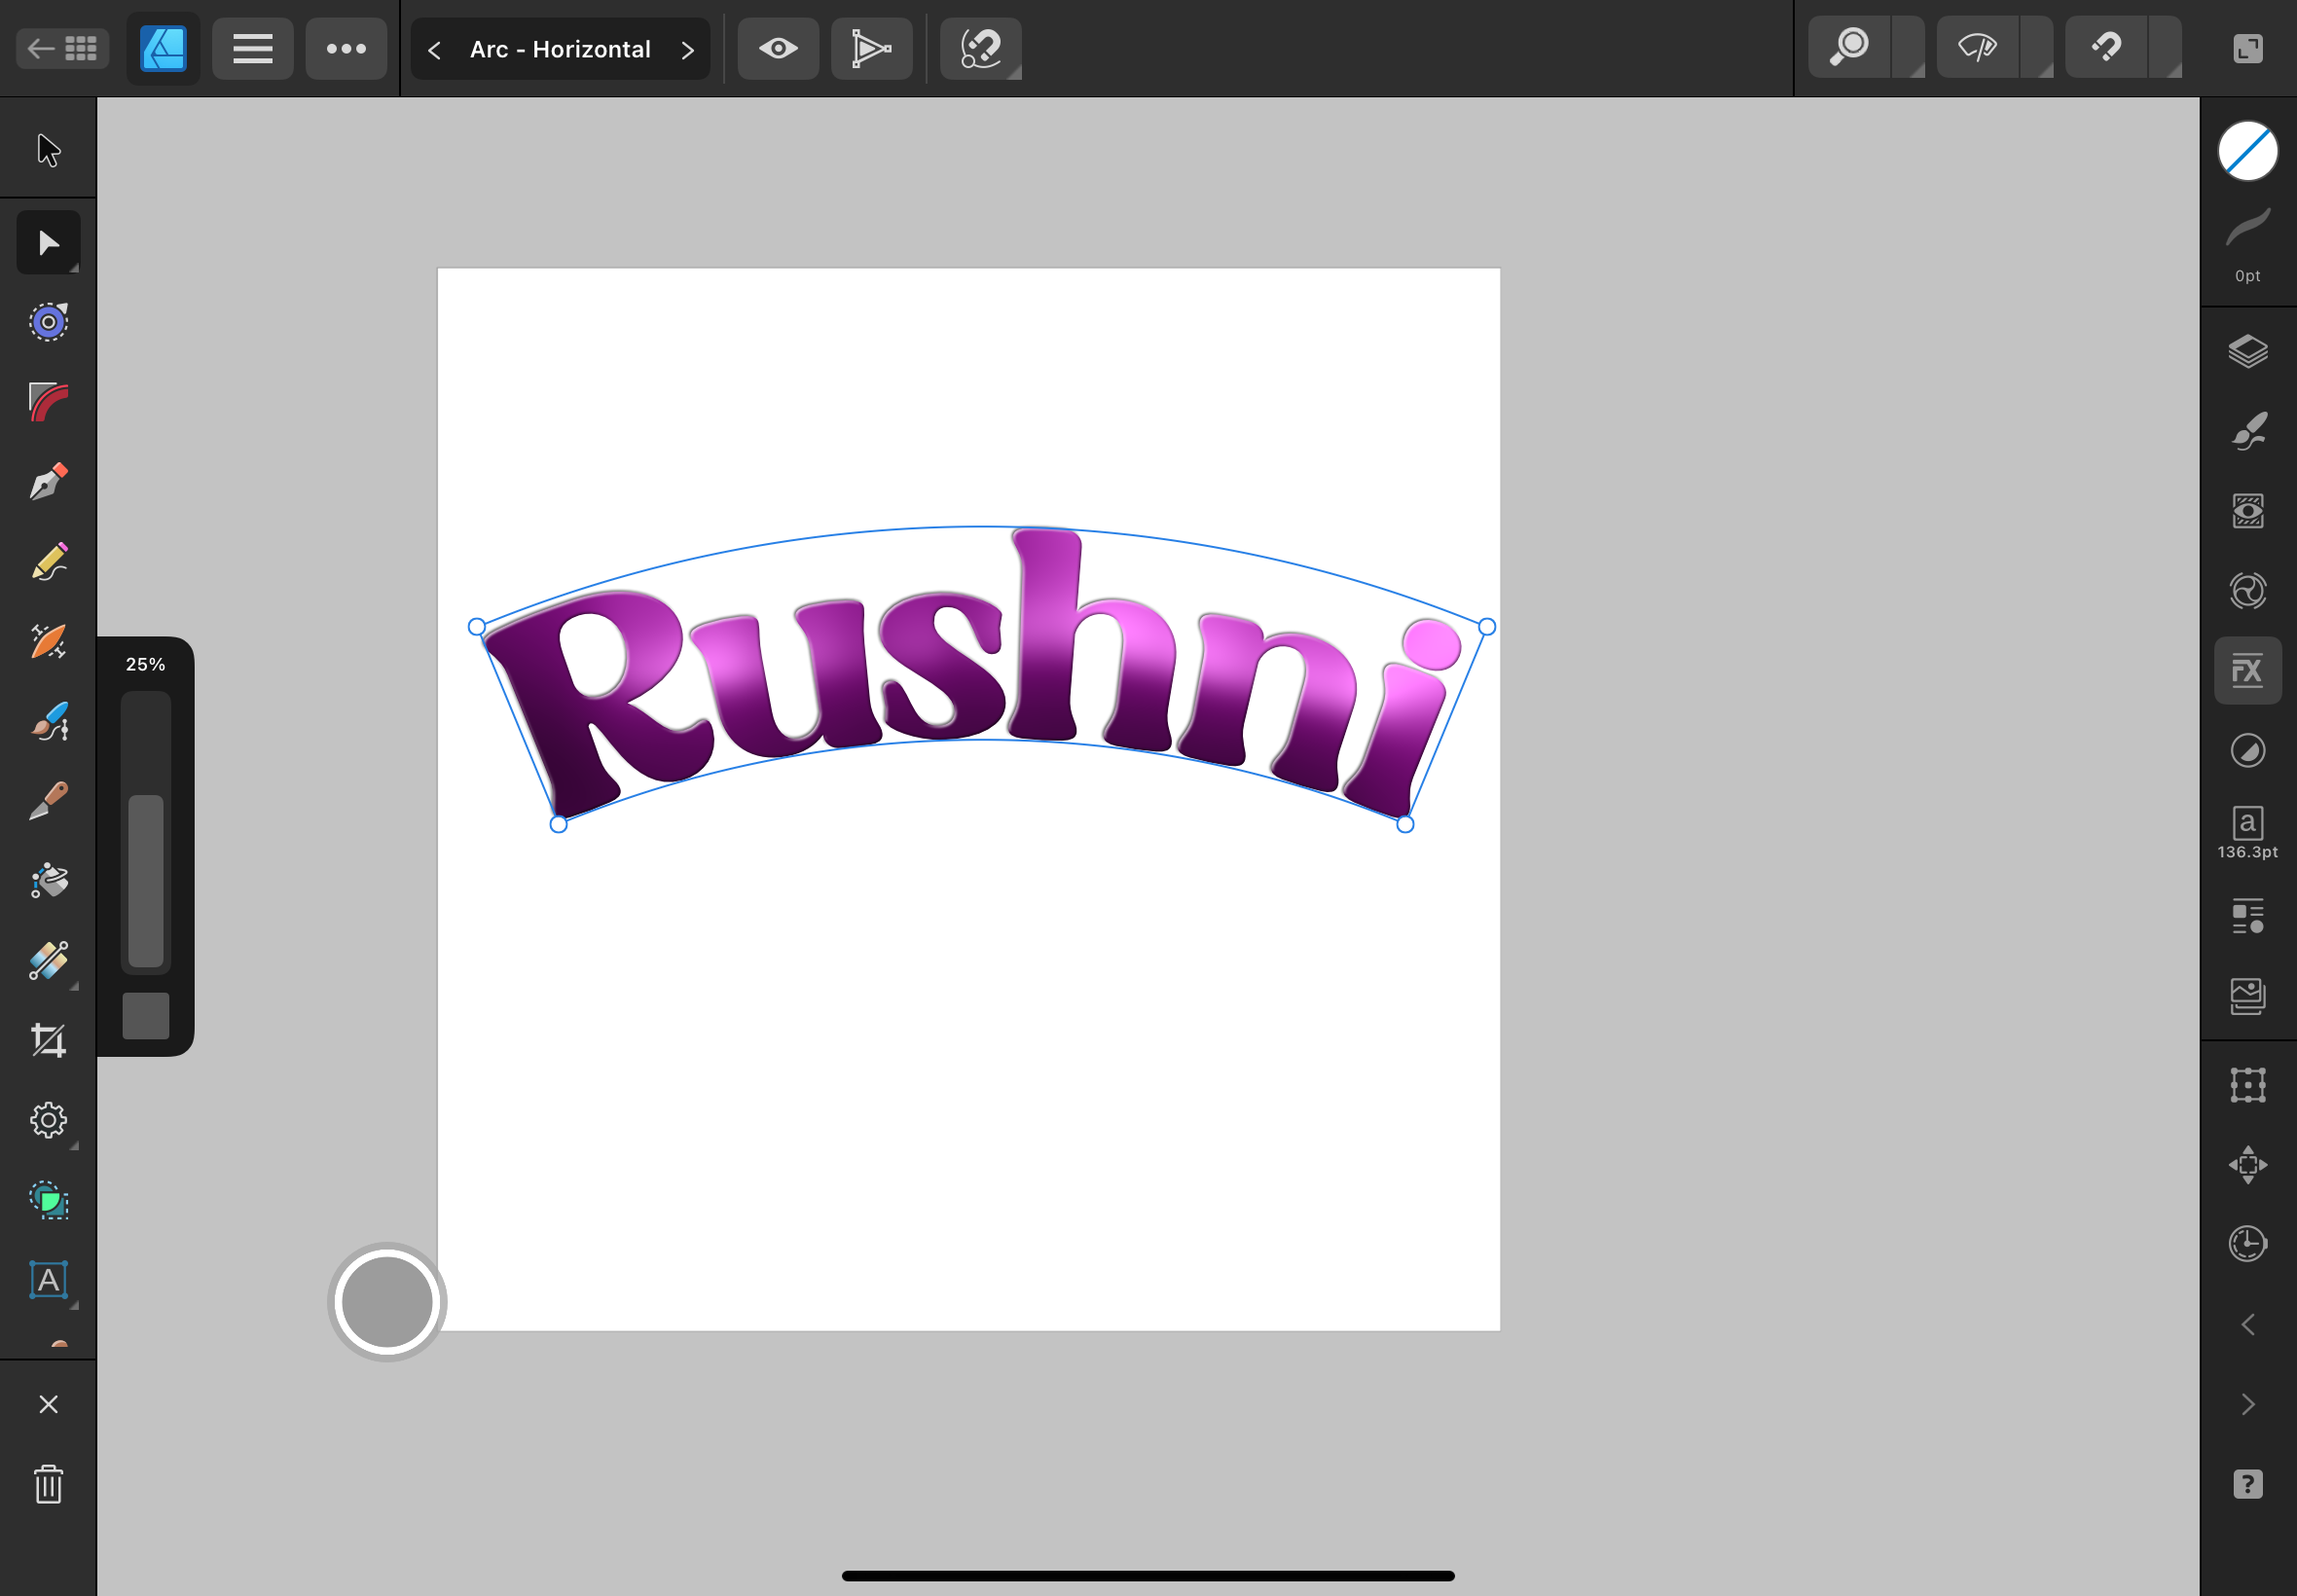Select the Frame Text tool

[48, 1281]
